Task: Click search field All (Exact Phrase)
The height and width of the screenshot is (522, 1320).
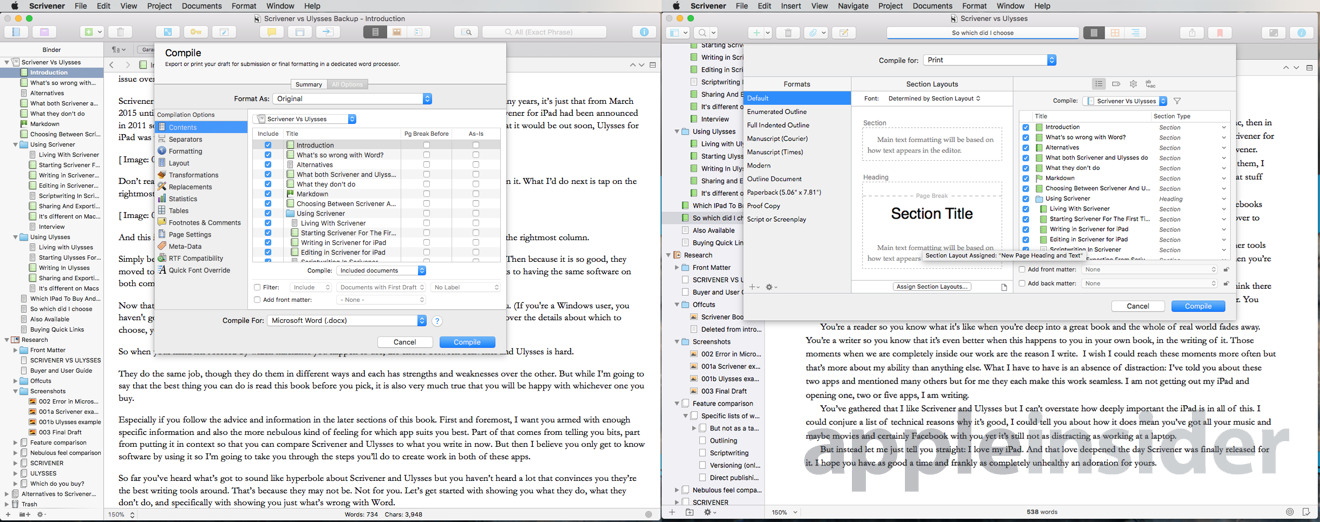Action: pyautogui.click(x=545, y=32)
